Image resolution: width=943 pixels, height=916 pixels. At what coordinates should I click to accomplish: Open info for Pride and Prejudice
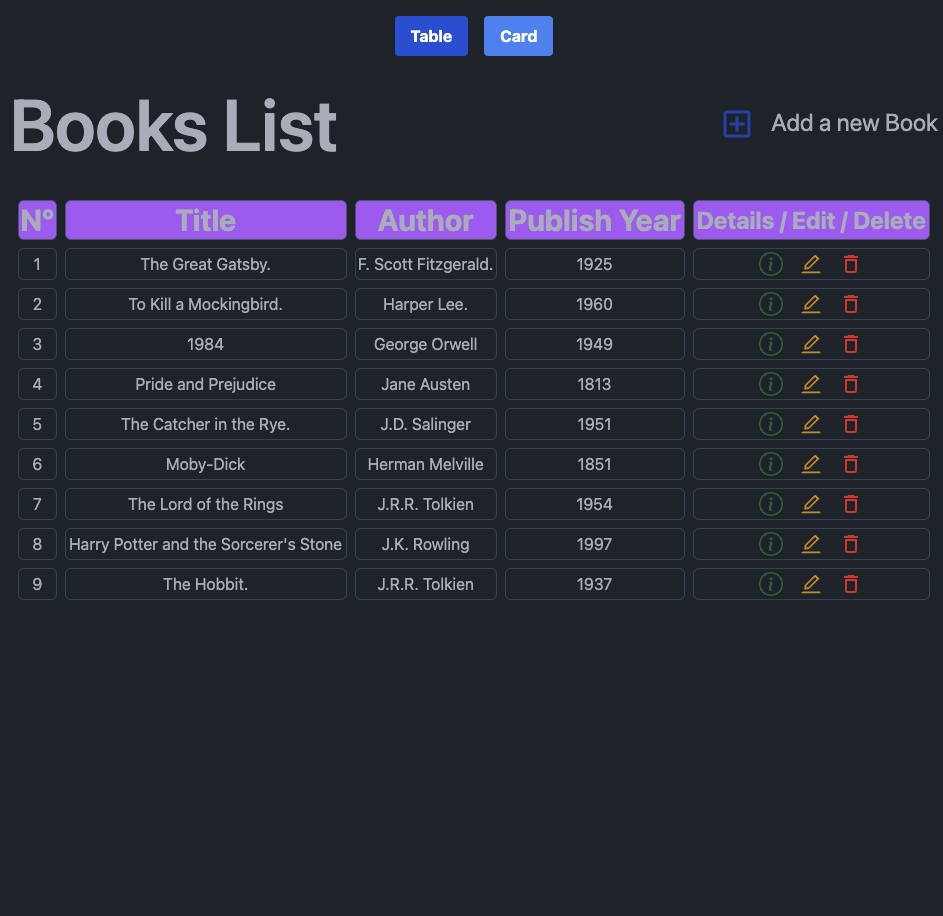point(770,384)
